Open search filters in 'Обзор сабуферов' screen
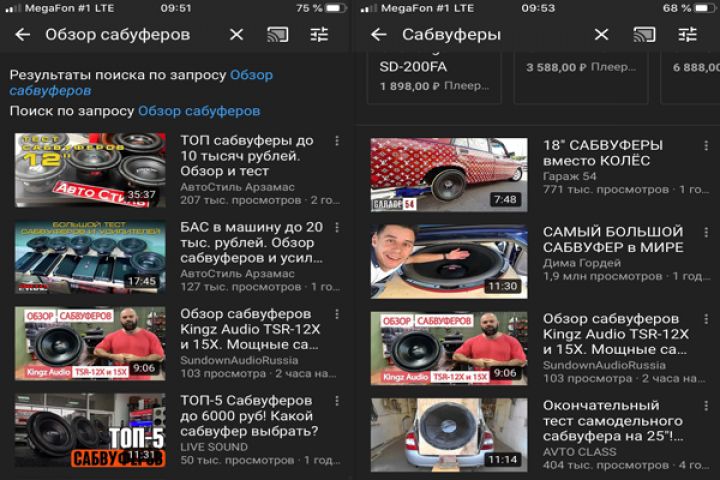Screen dimensions: 720x480 [319, 34]
